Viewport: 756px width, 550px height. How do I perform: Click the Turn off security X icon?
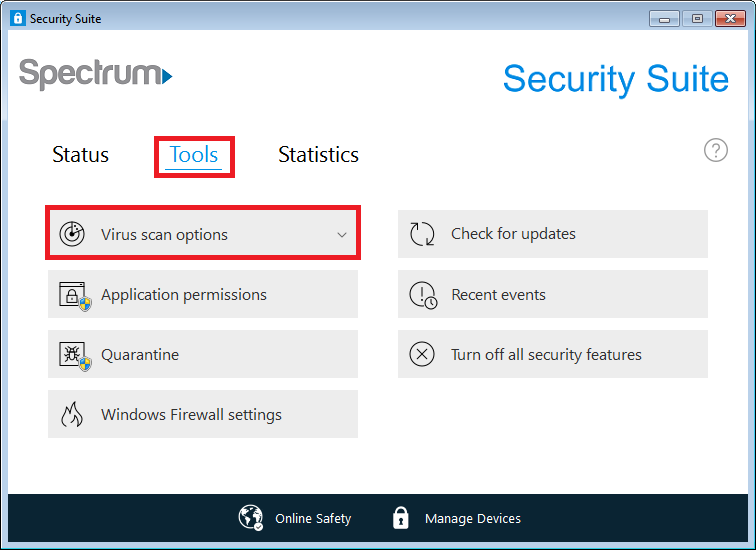(422, 354)
